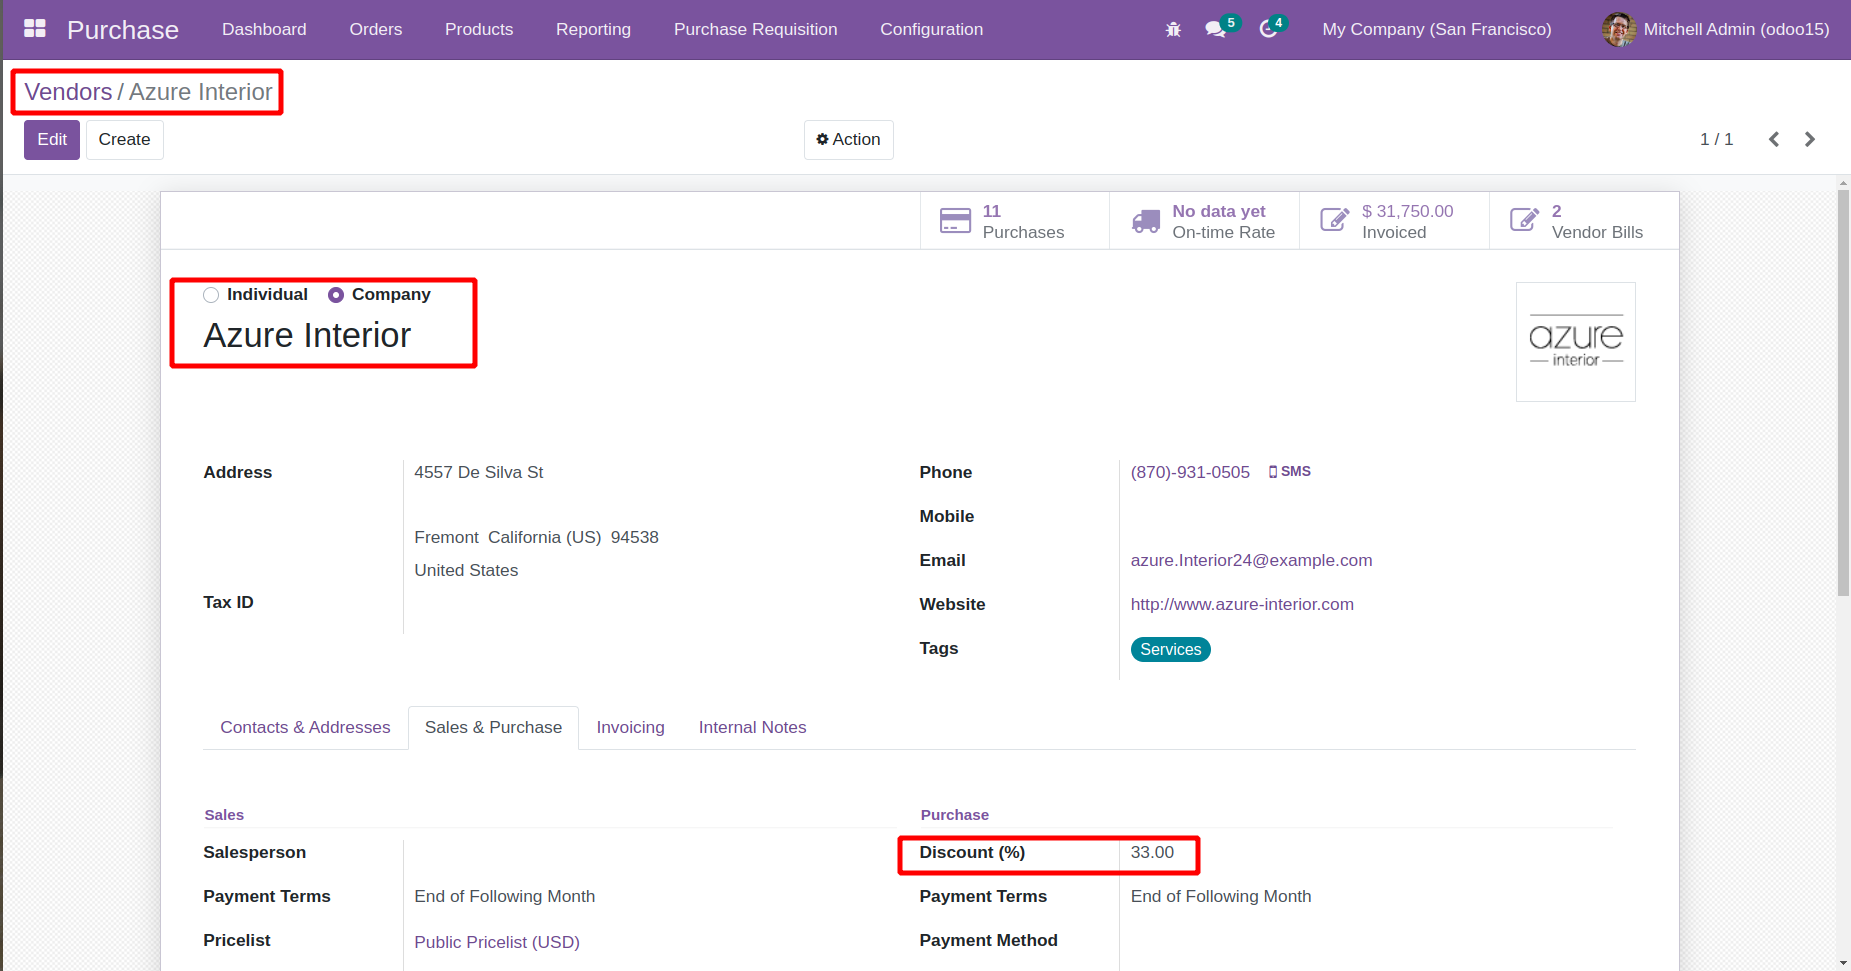The height and width of the screenshot is (971, 1851).
Task: Click the Mitchell Admin avatar picture
Action: point(1619,29)
